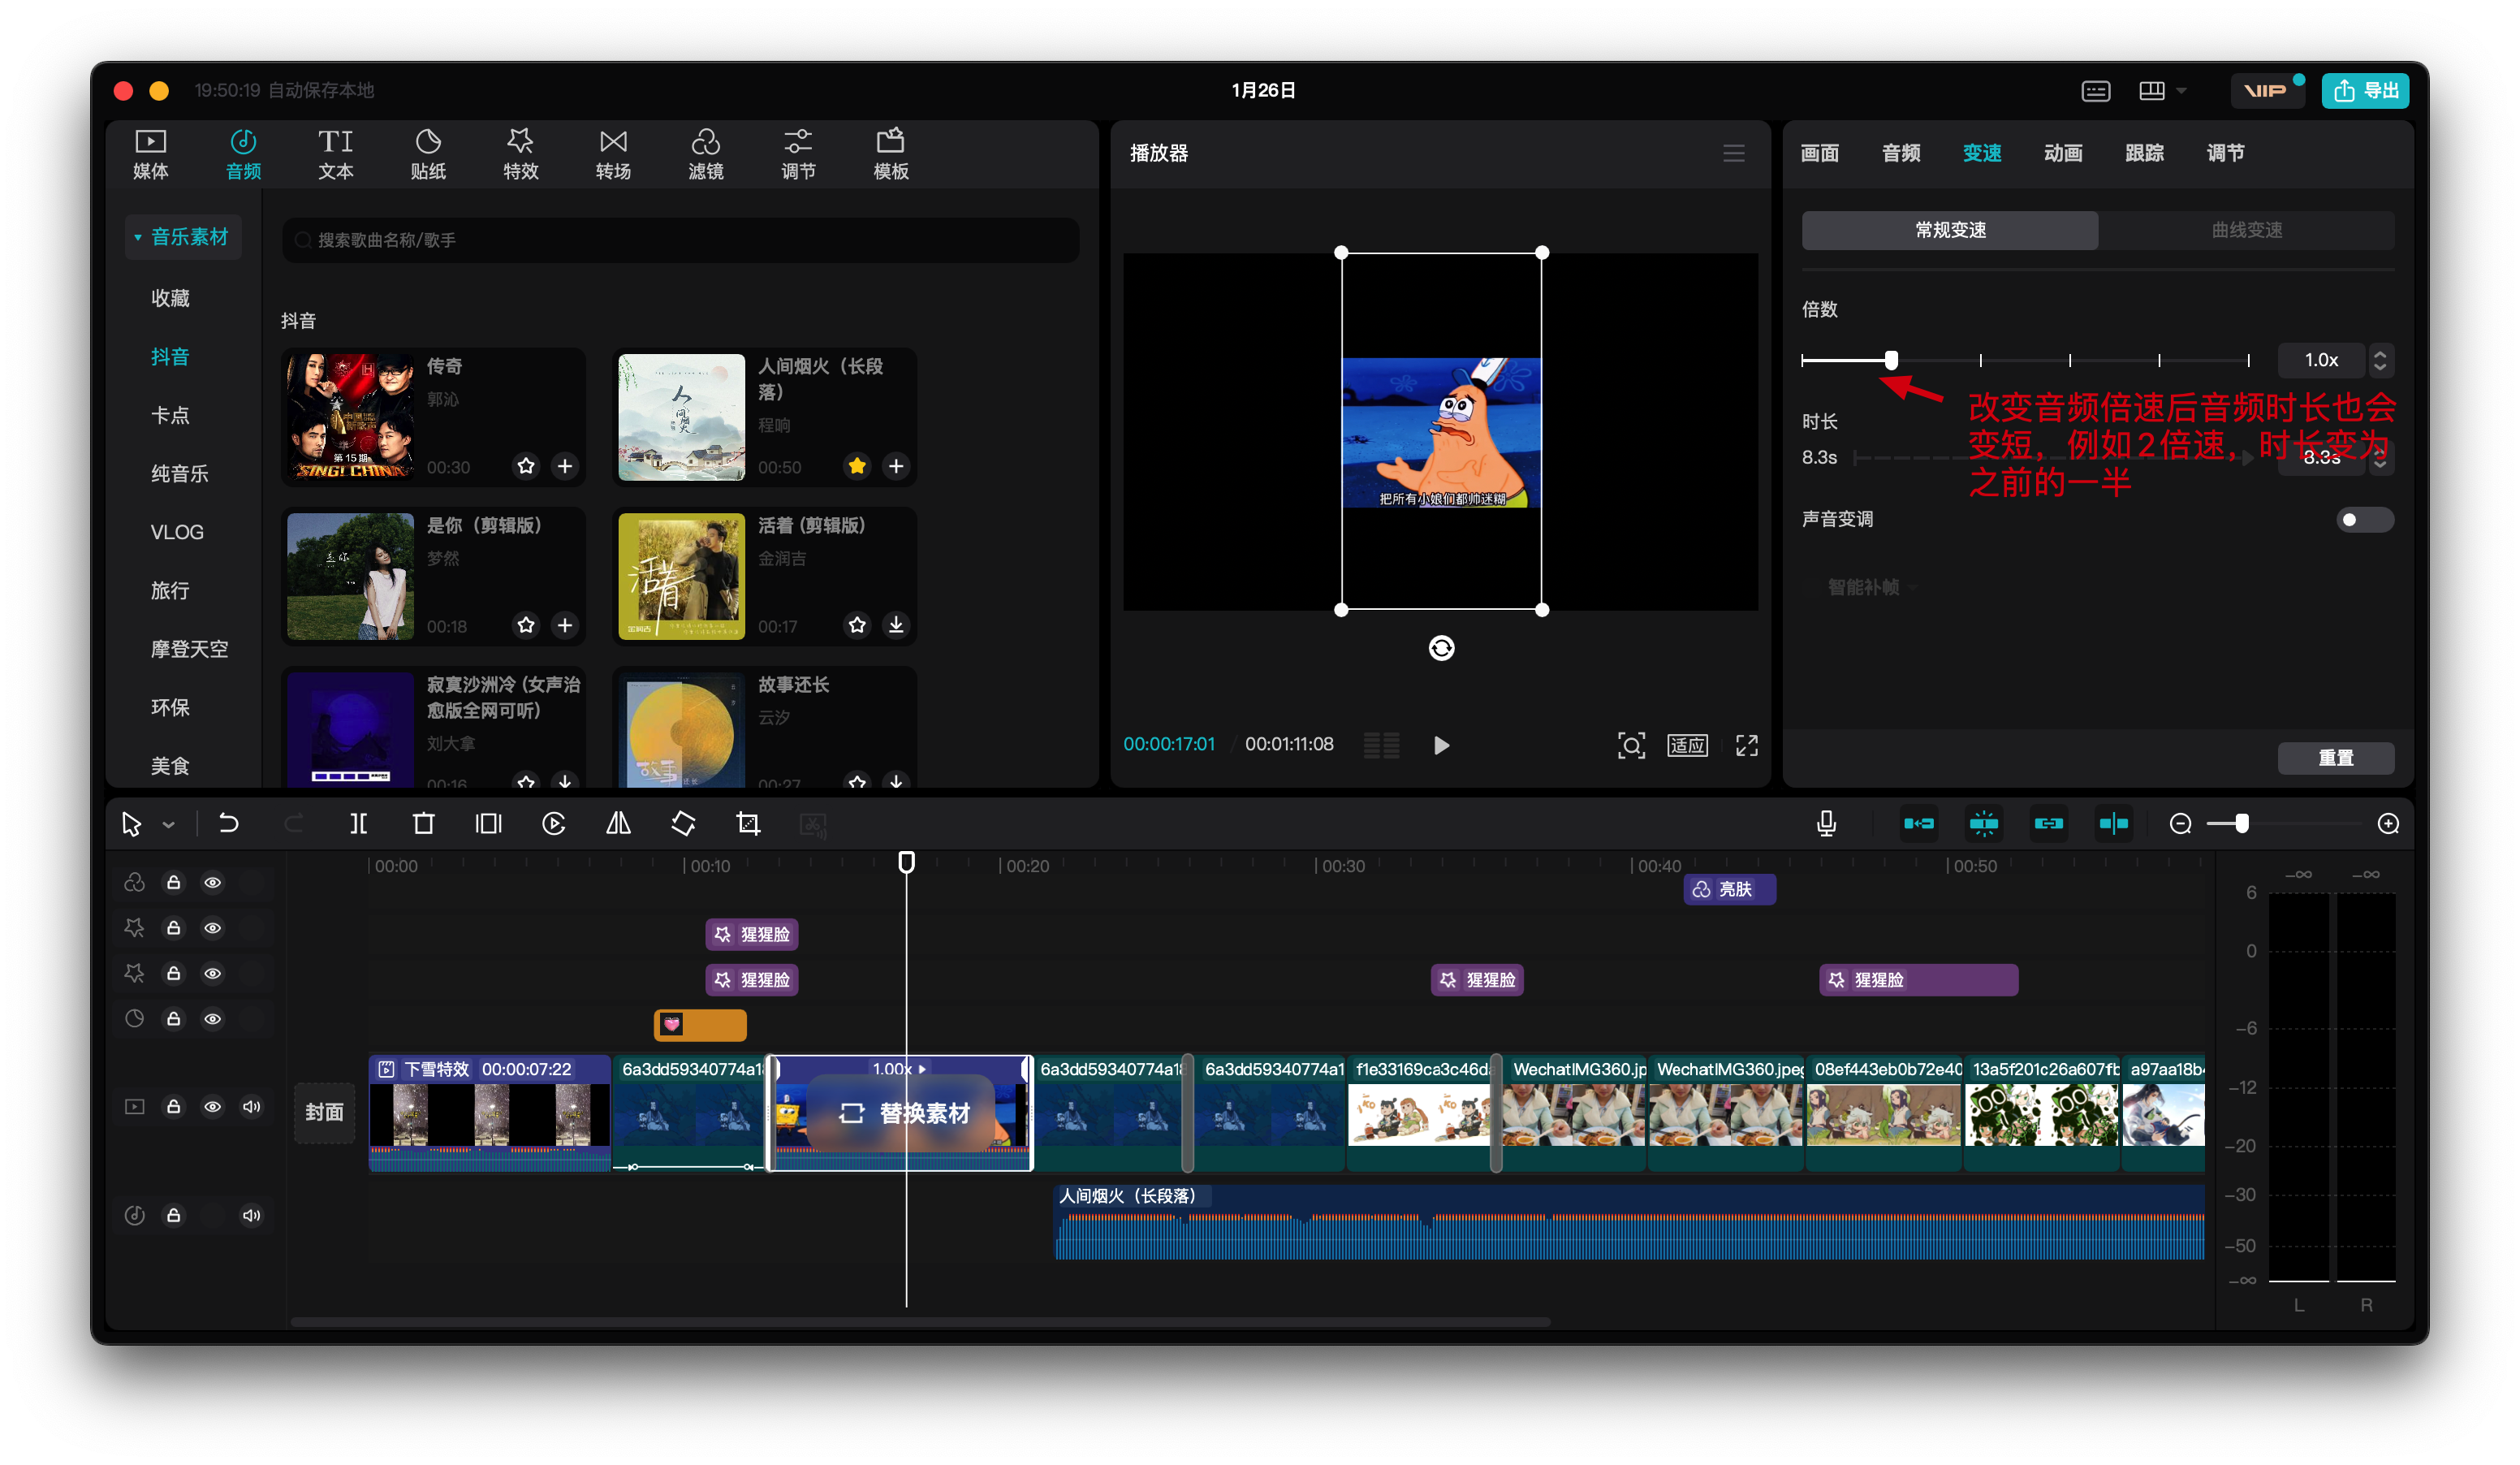Click the 倍数 speed slider handle
This screenshot has width=2520, height=1465.
(1890, 359)
